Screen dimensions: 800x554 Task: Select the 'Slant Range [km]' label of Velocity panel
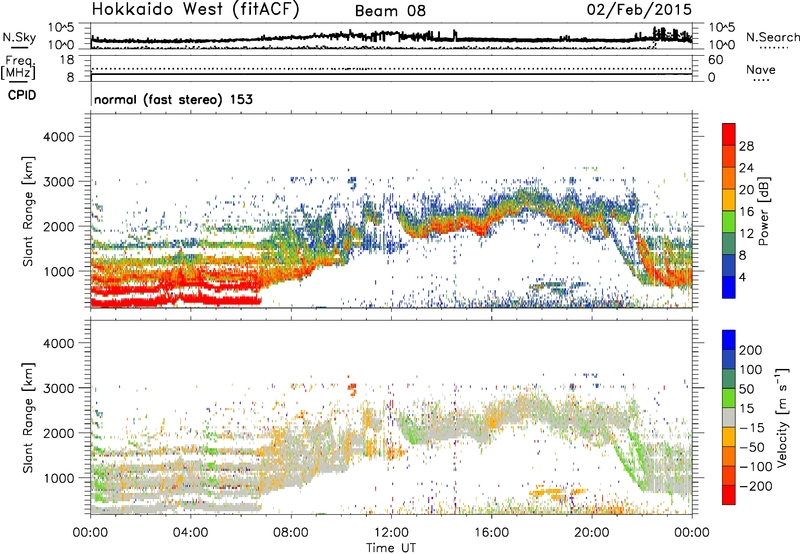(29, 417)
